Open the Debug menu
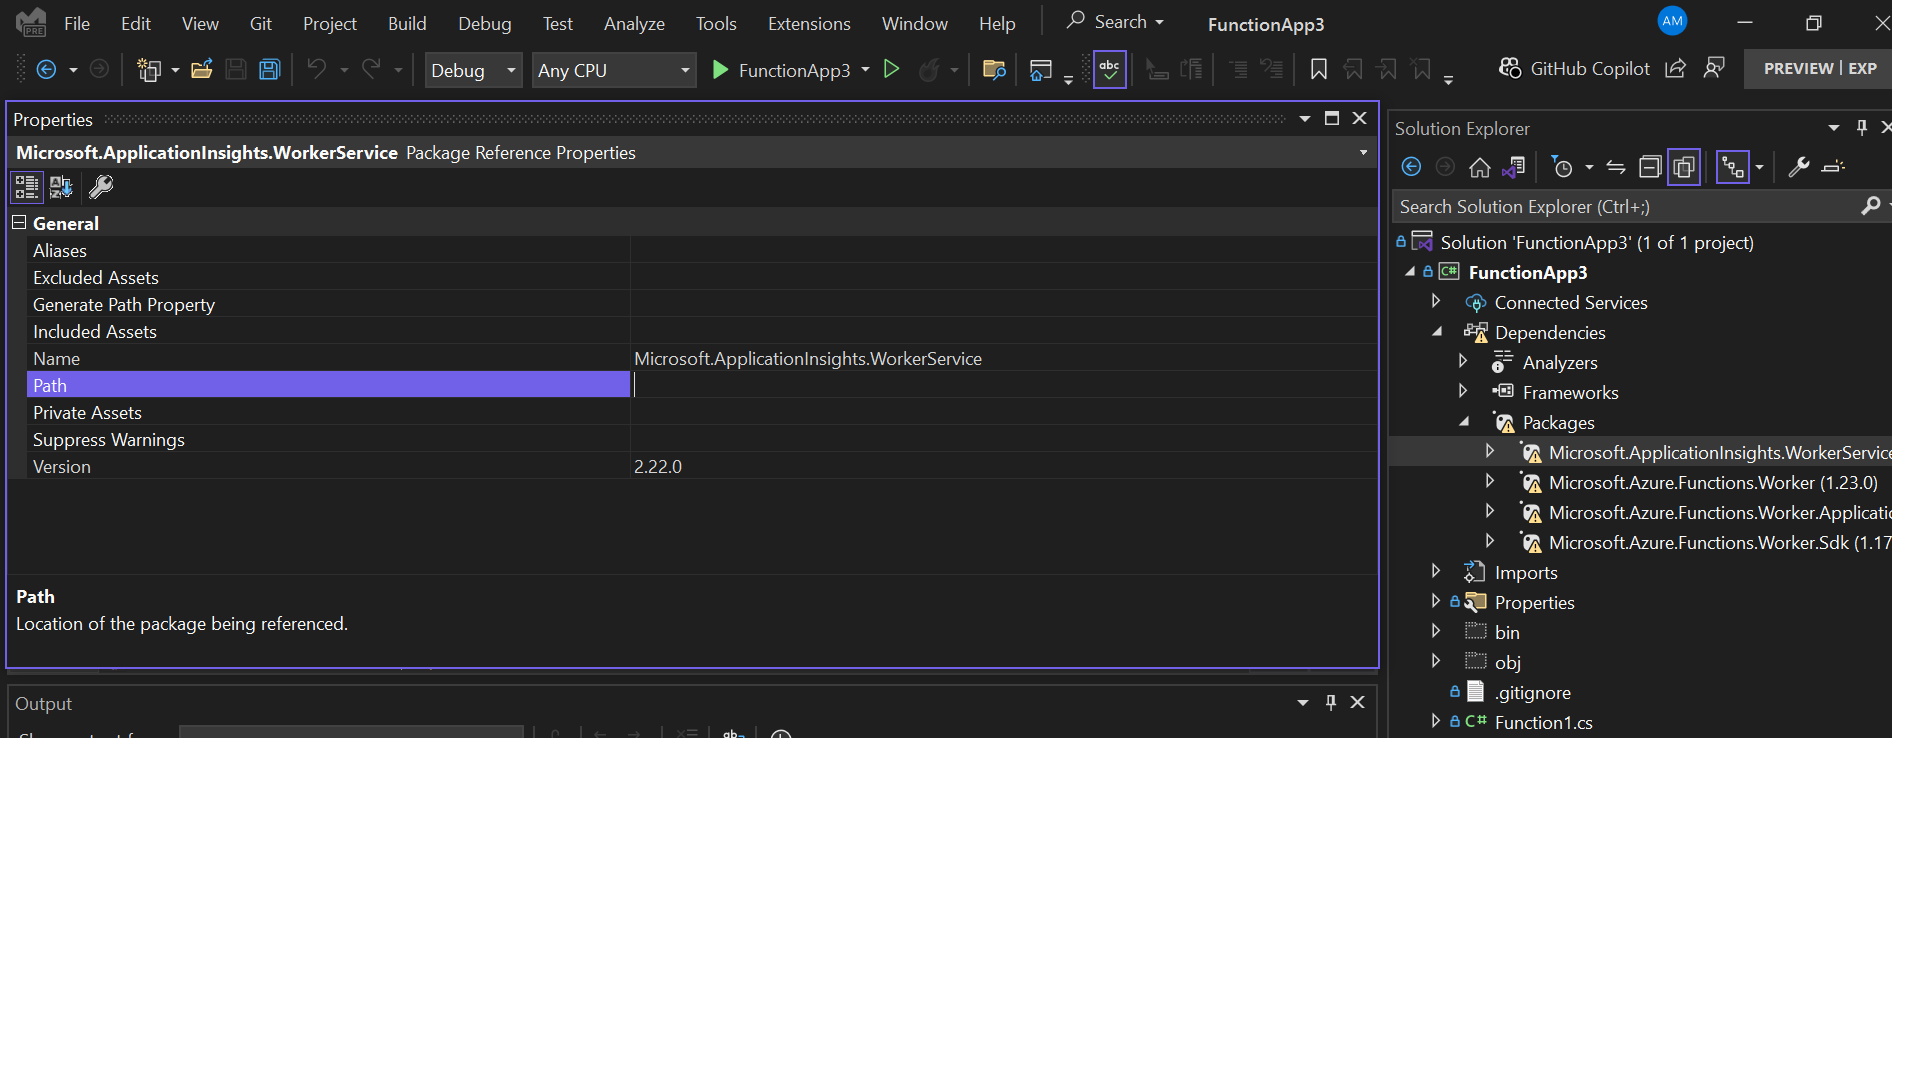 pyautogui.click(x=485, y=23)
